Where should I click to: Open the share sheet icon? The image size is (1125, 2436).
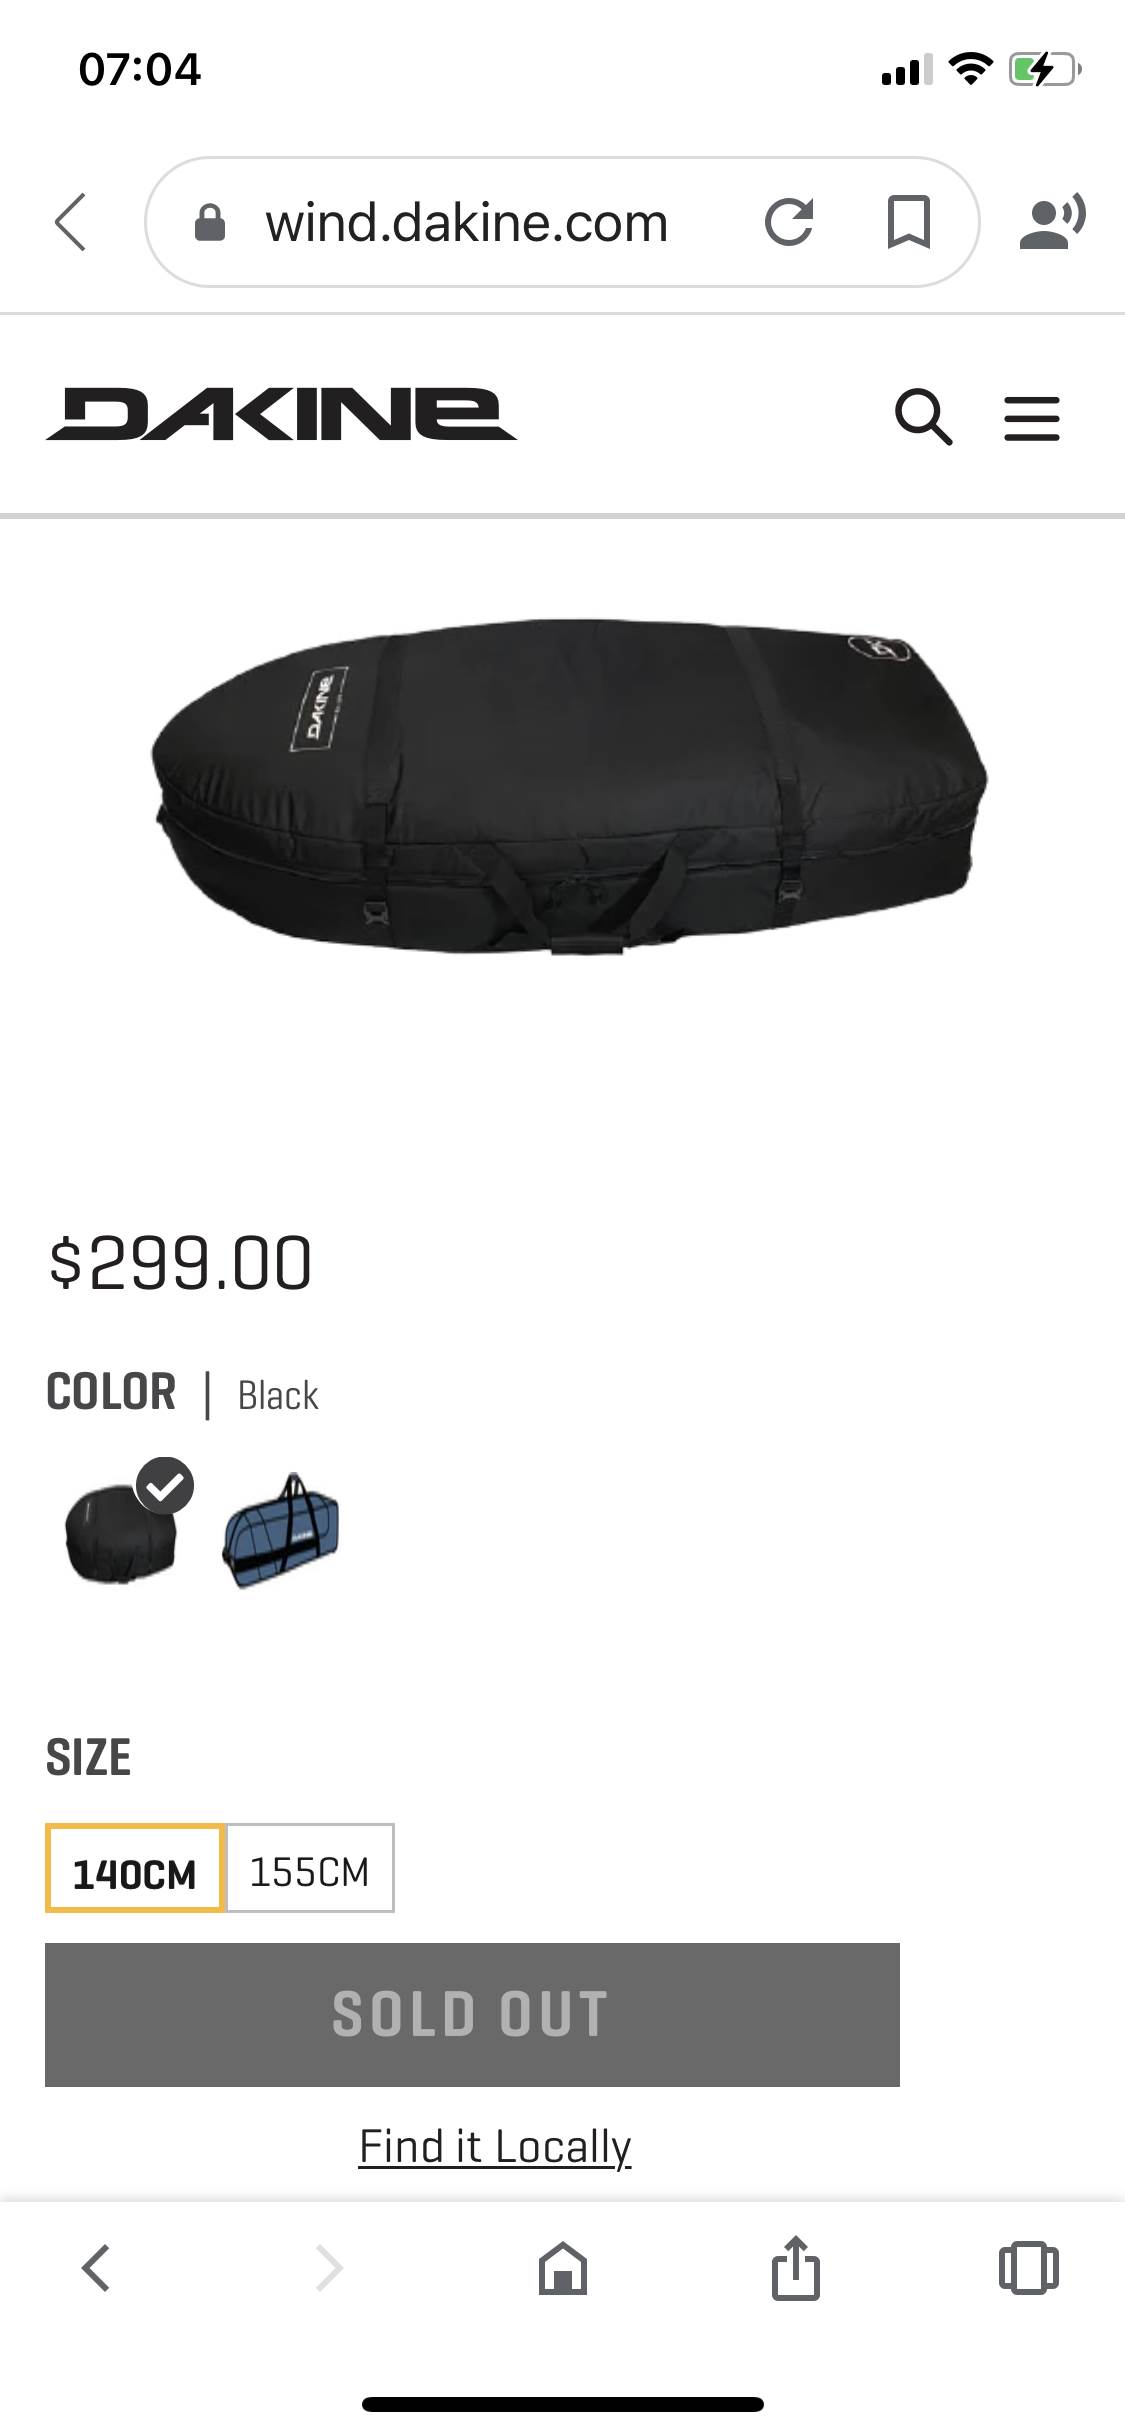[x=796, y=2267]
